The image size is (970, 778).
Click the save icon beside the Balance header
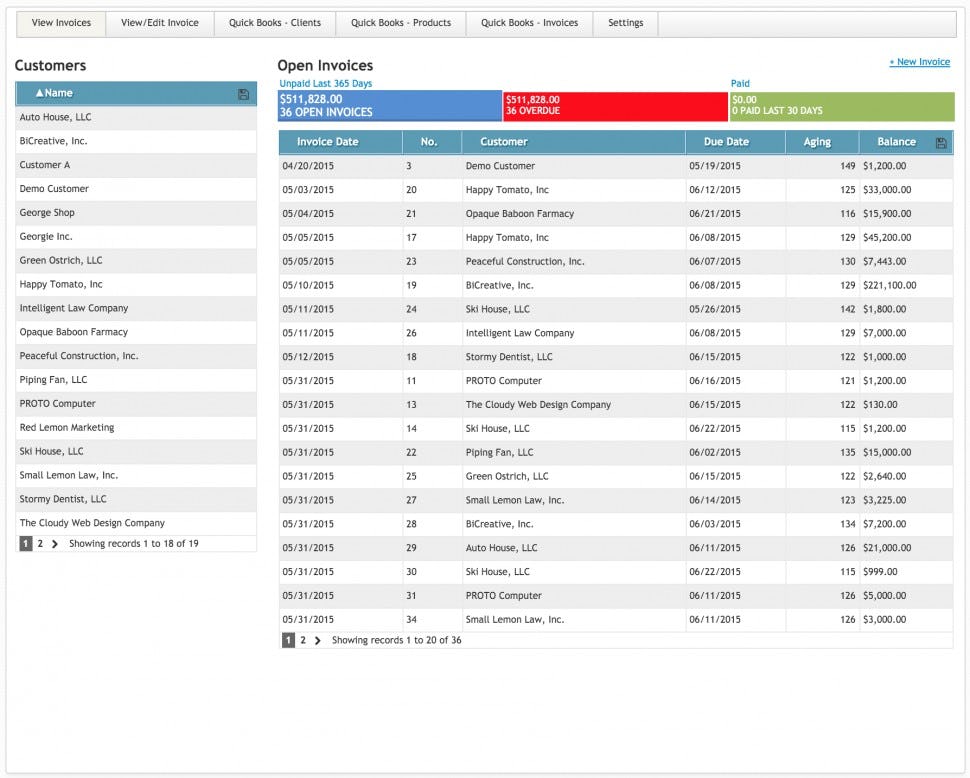pos(941,142)
